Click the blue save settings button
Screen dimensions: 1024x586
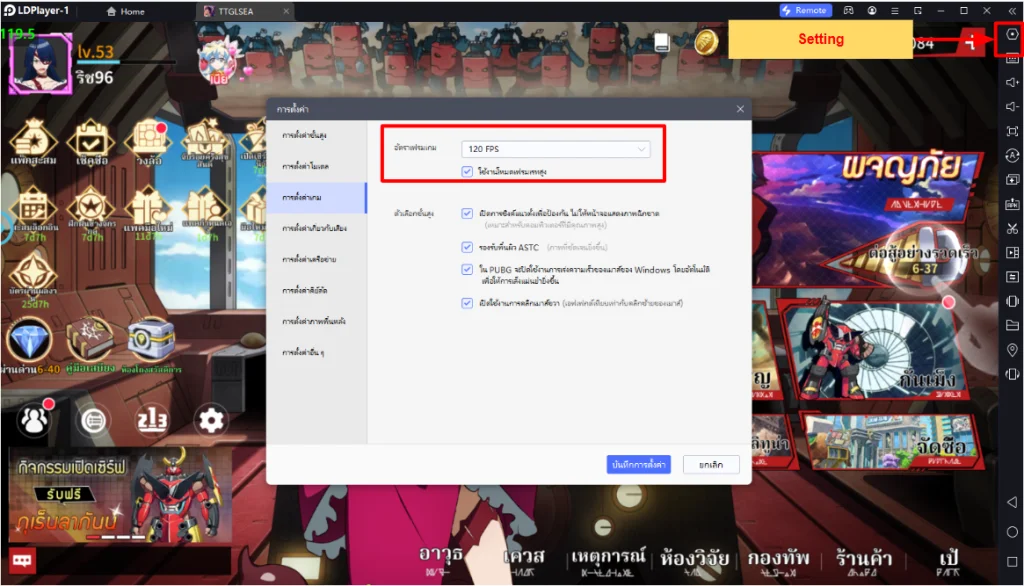pyautogui.click(x=638, y=464)
